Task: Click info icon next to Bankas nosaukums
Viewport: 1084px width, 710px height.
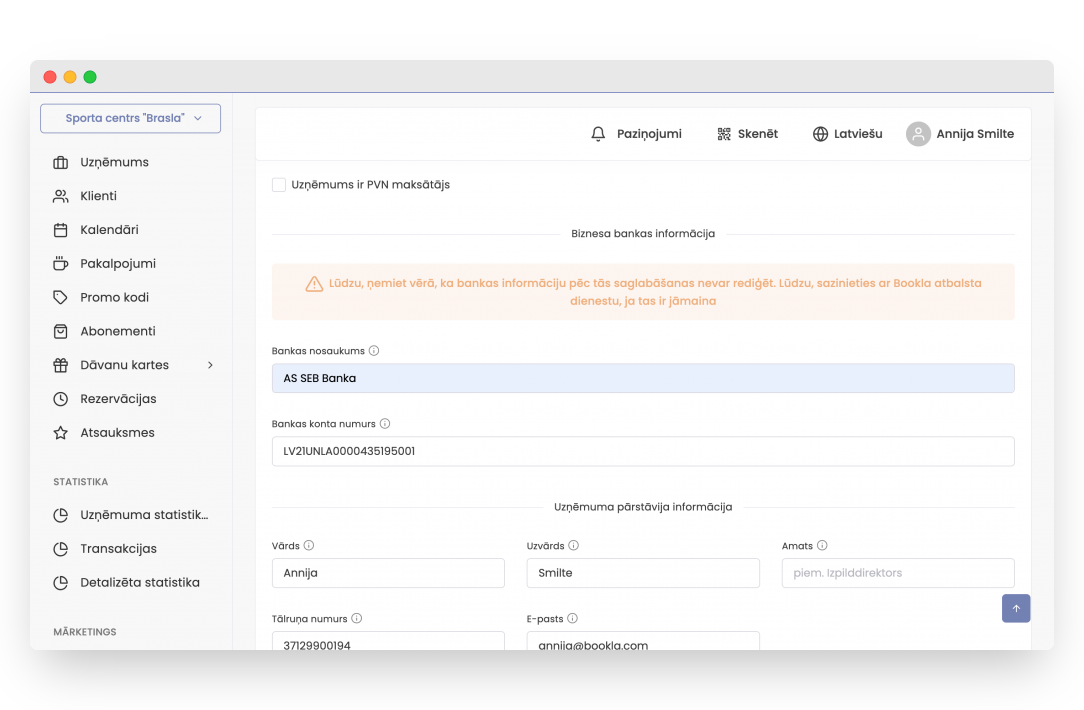Action: [374, 351]
